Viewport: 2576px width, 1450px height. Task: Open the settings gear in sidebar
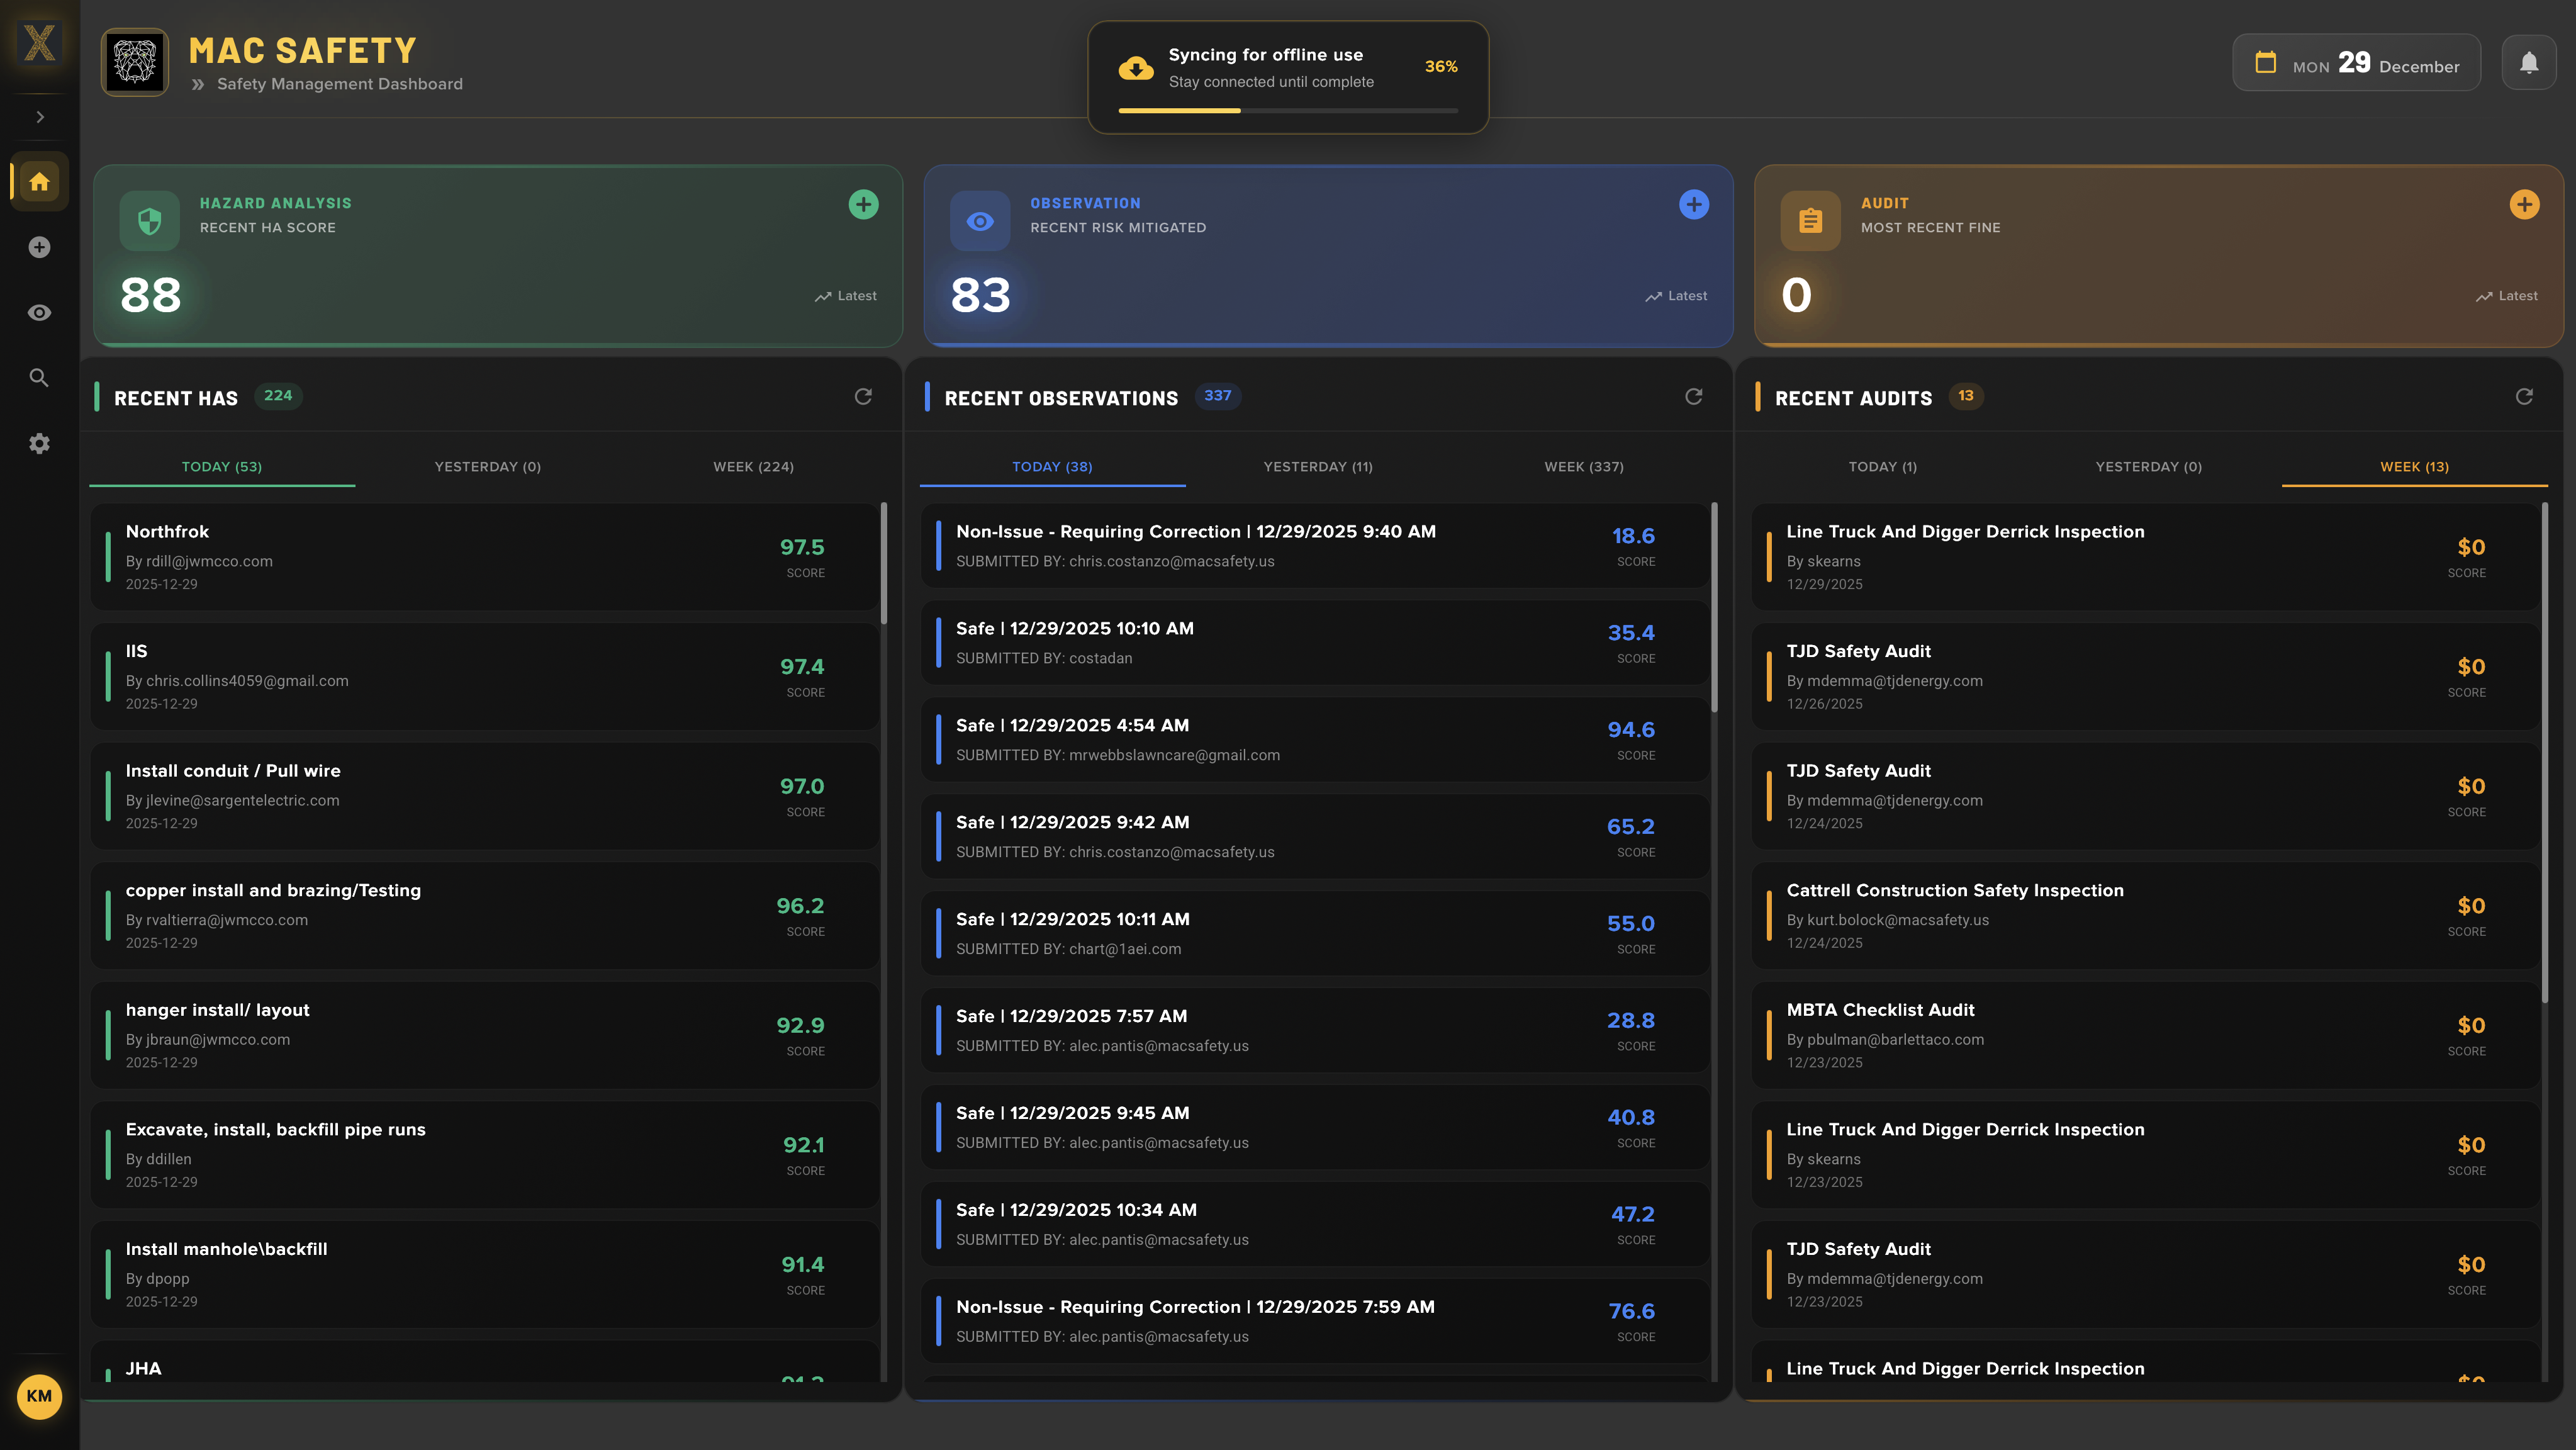click(39, 443)
